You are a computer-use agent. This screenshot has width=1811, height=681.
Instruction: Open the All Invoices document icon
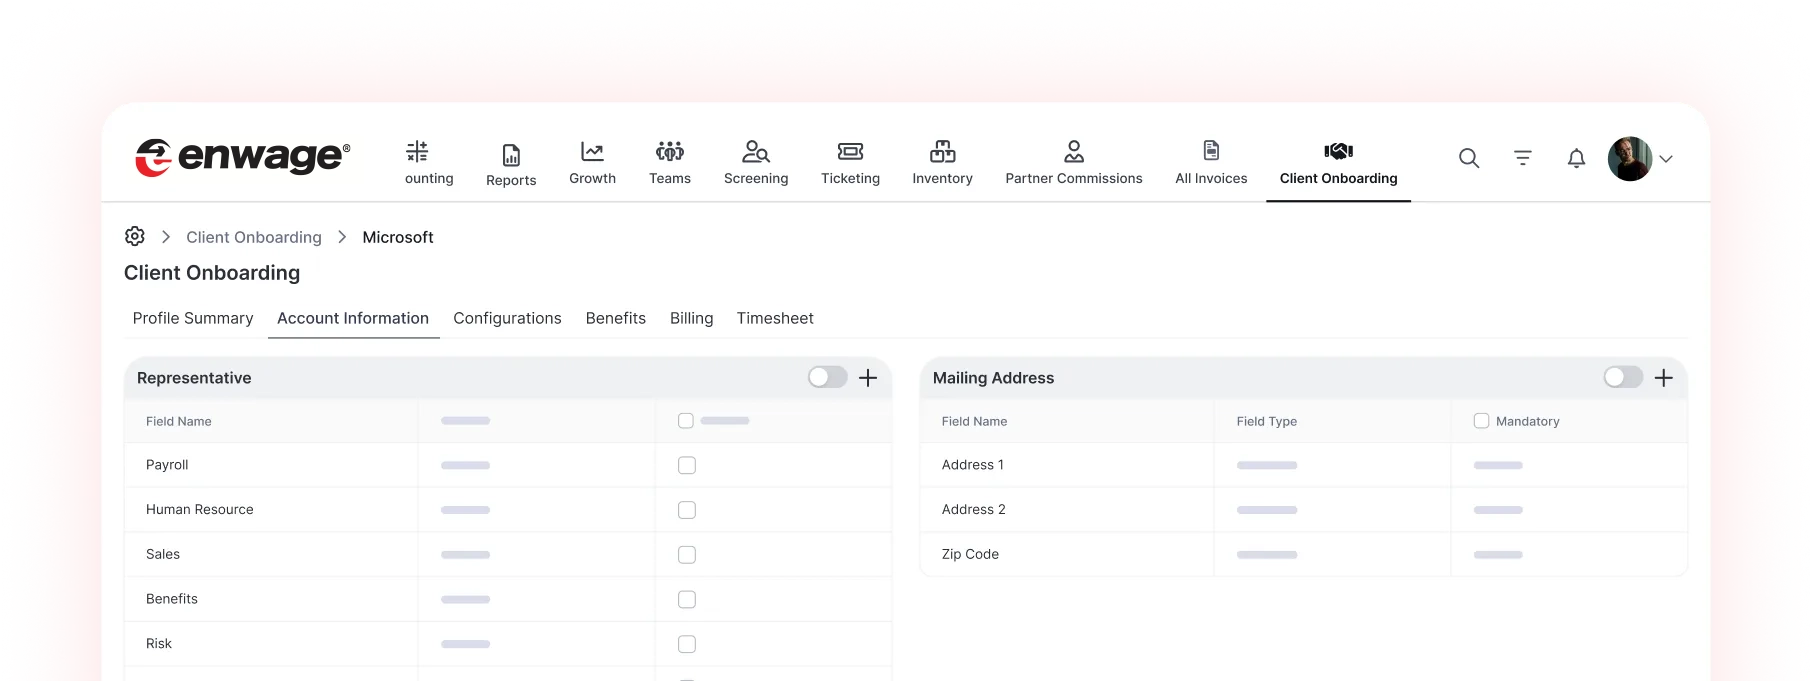click(1211, 151)
